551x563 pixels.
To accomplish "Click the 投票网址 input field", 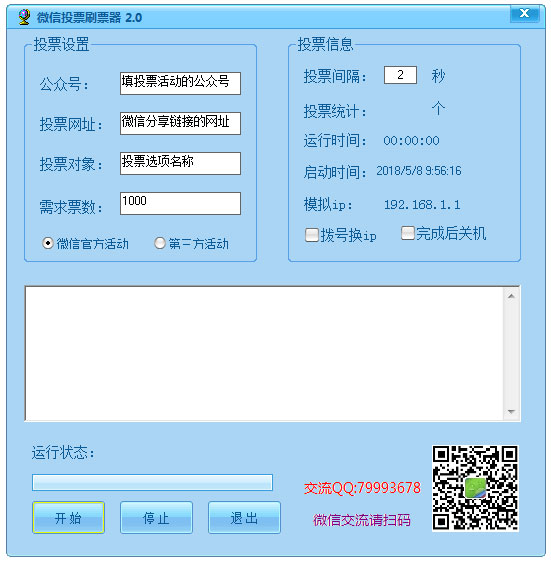I will coord(180,123).
